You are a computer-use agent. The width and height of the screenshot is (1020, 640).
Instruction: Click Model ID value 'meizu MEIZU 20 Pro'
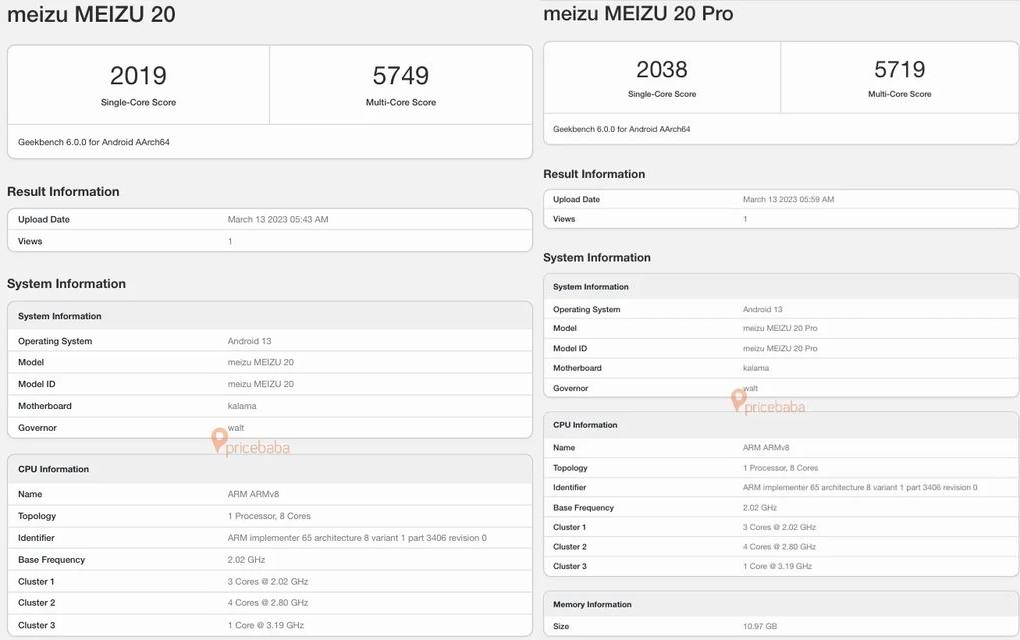click(x=780, y=349)
